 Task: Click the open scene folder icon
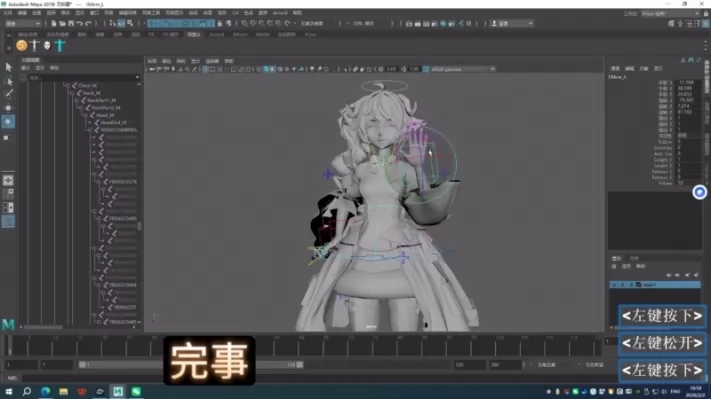(x=63, y=24)
